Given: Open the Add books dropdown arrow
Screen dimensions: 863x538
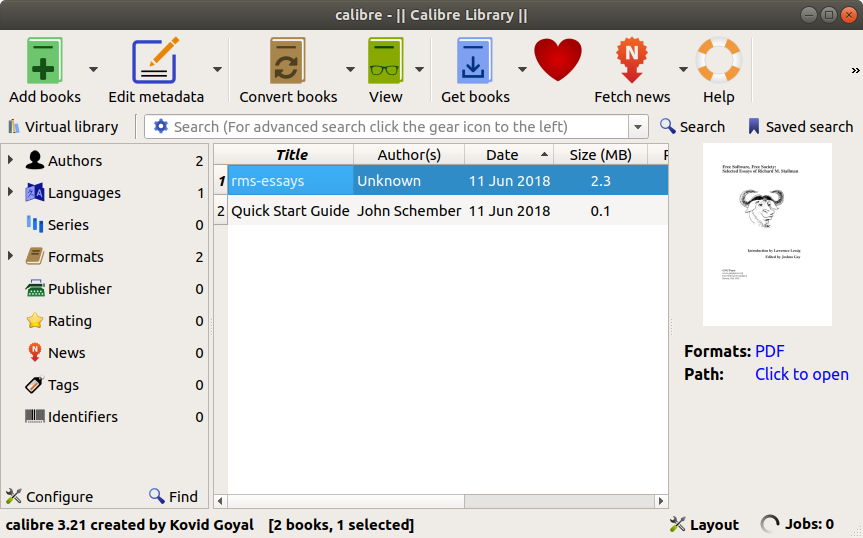Looking at the screenshot, I should (x=94, y=69).
